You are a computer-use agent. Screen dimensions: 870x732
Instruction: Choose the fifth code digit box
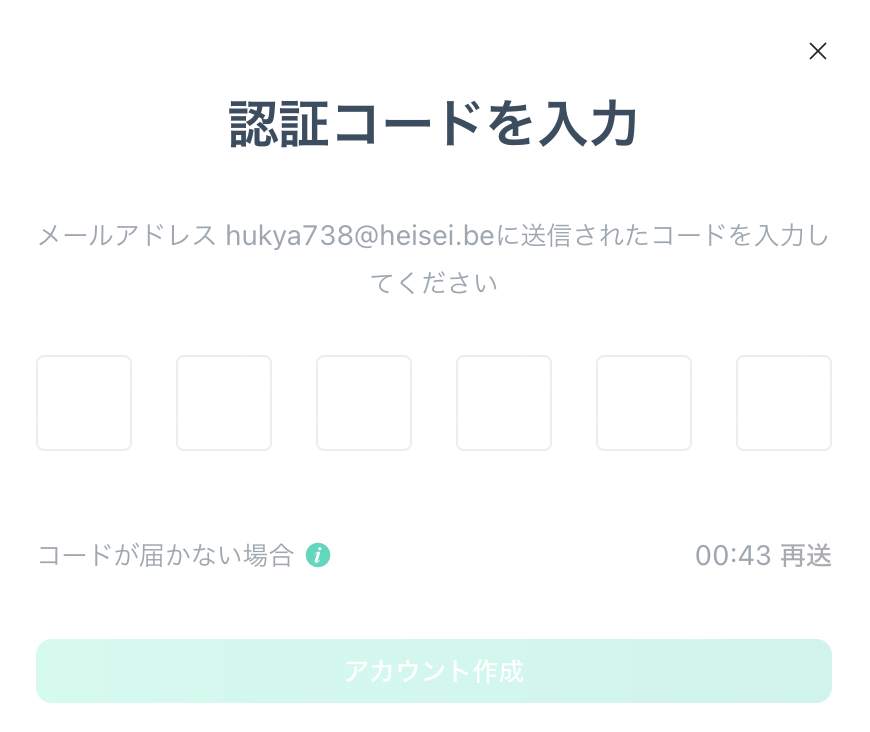644,403
